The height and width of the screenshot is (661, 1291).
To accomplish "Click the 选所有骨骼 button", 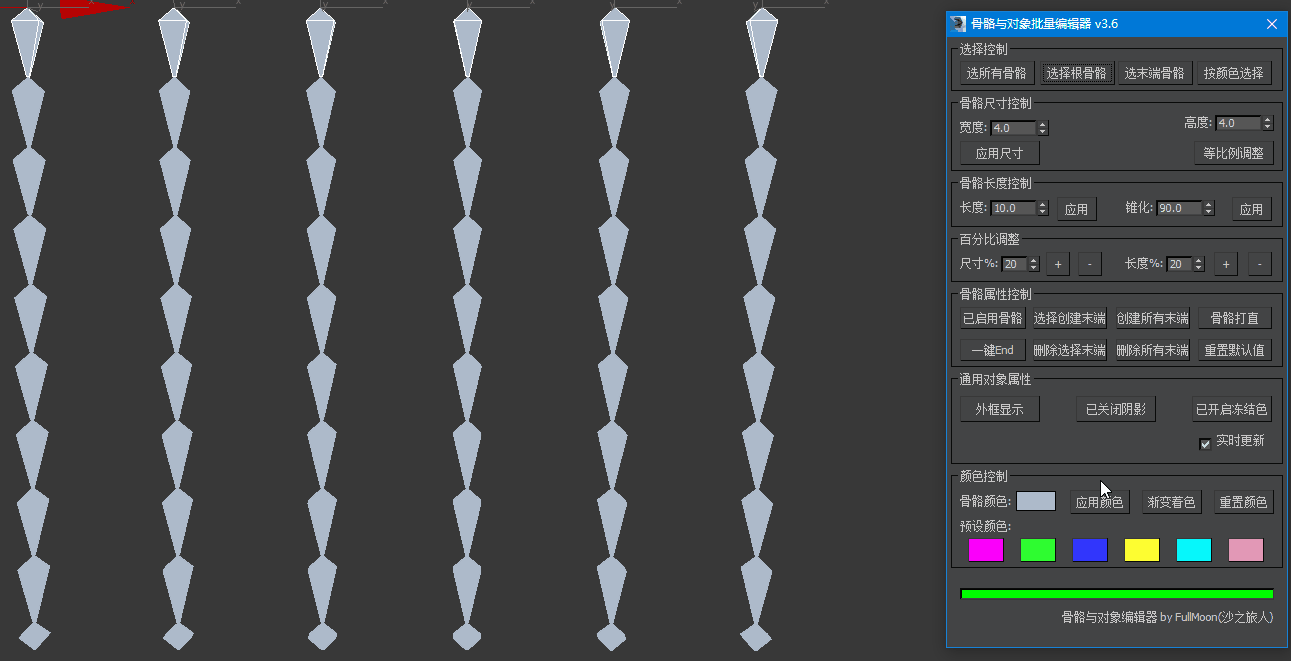I will (x=996, y=73).
